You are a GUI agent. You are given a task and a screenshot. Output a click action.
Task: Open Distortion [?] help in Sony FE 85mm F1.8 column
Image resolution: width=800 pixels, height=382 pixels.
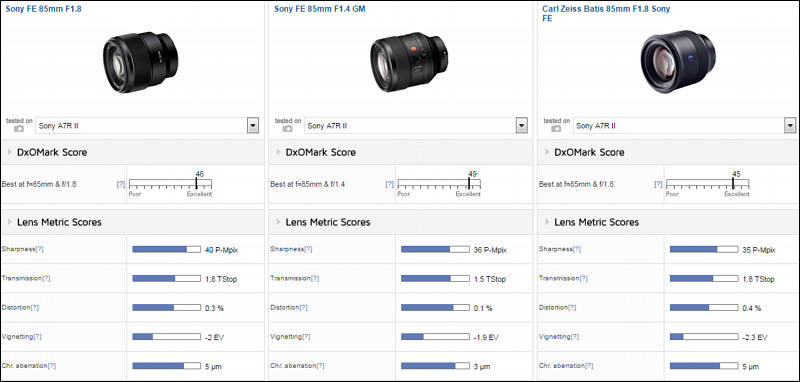pos(35,308)
